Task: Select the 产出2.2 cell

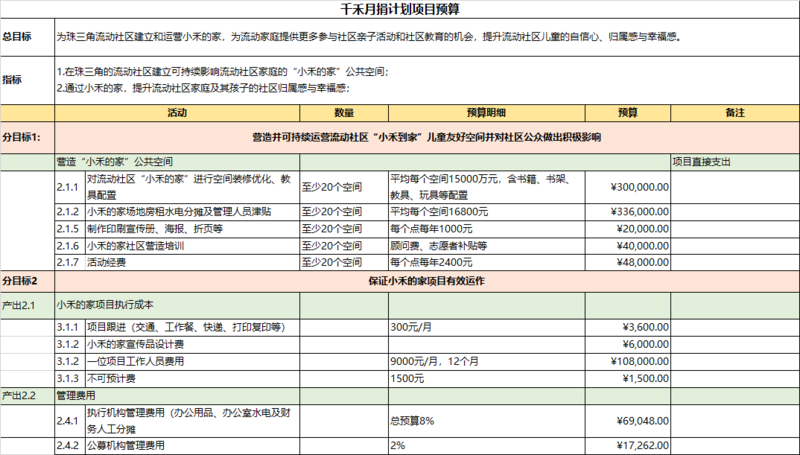Action: coord(28,396)
